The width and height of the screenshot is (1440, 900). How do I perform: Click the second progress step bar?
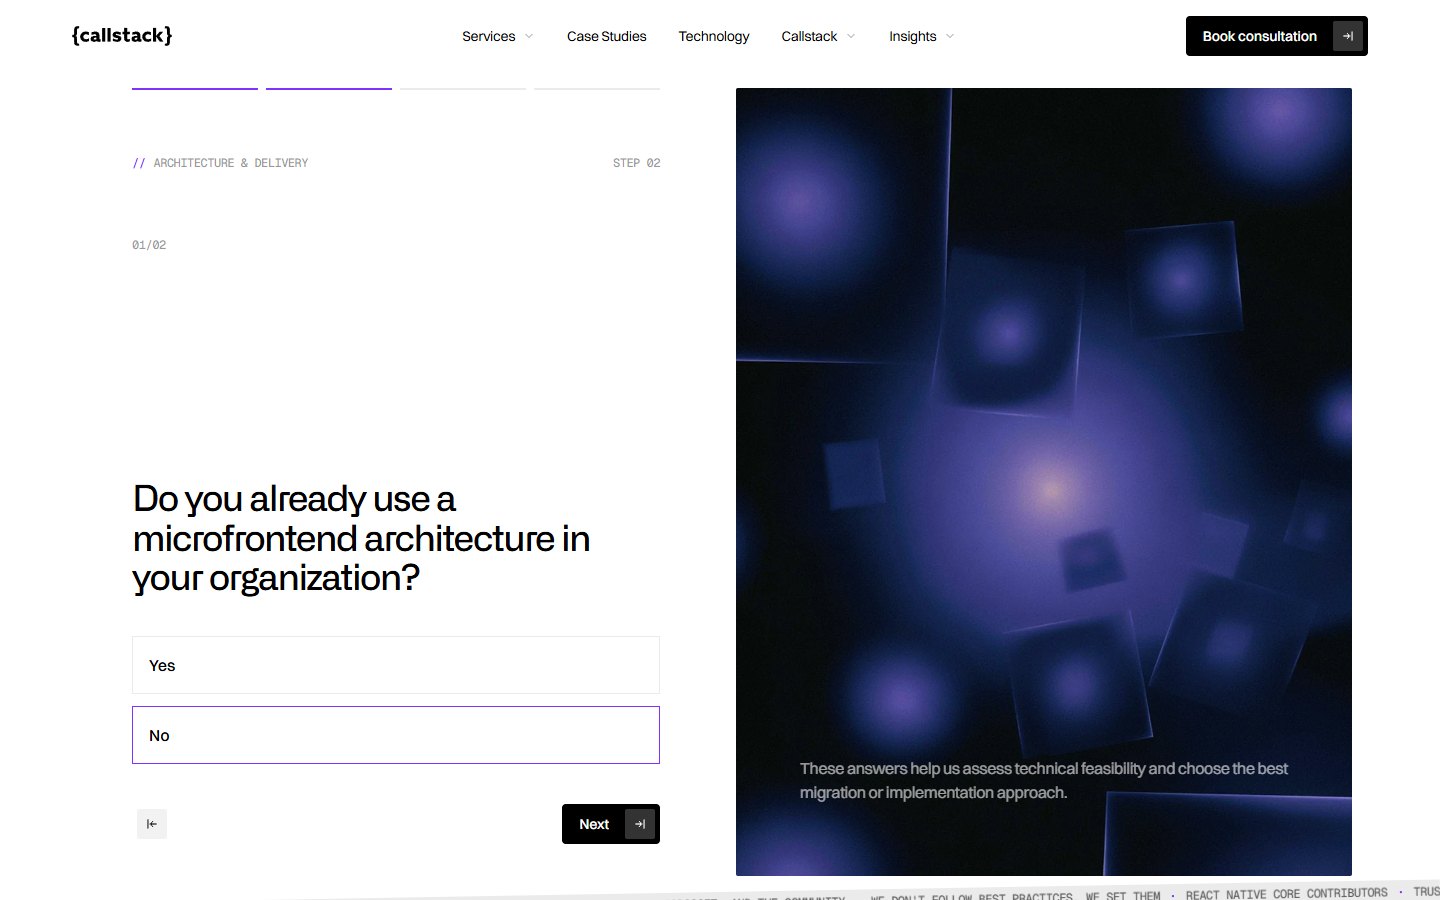[329, 89]
